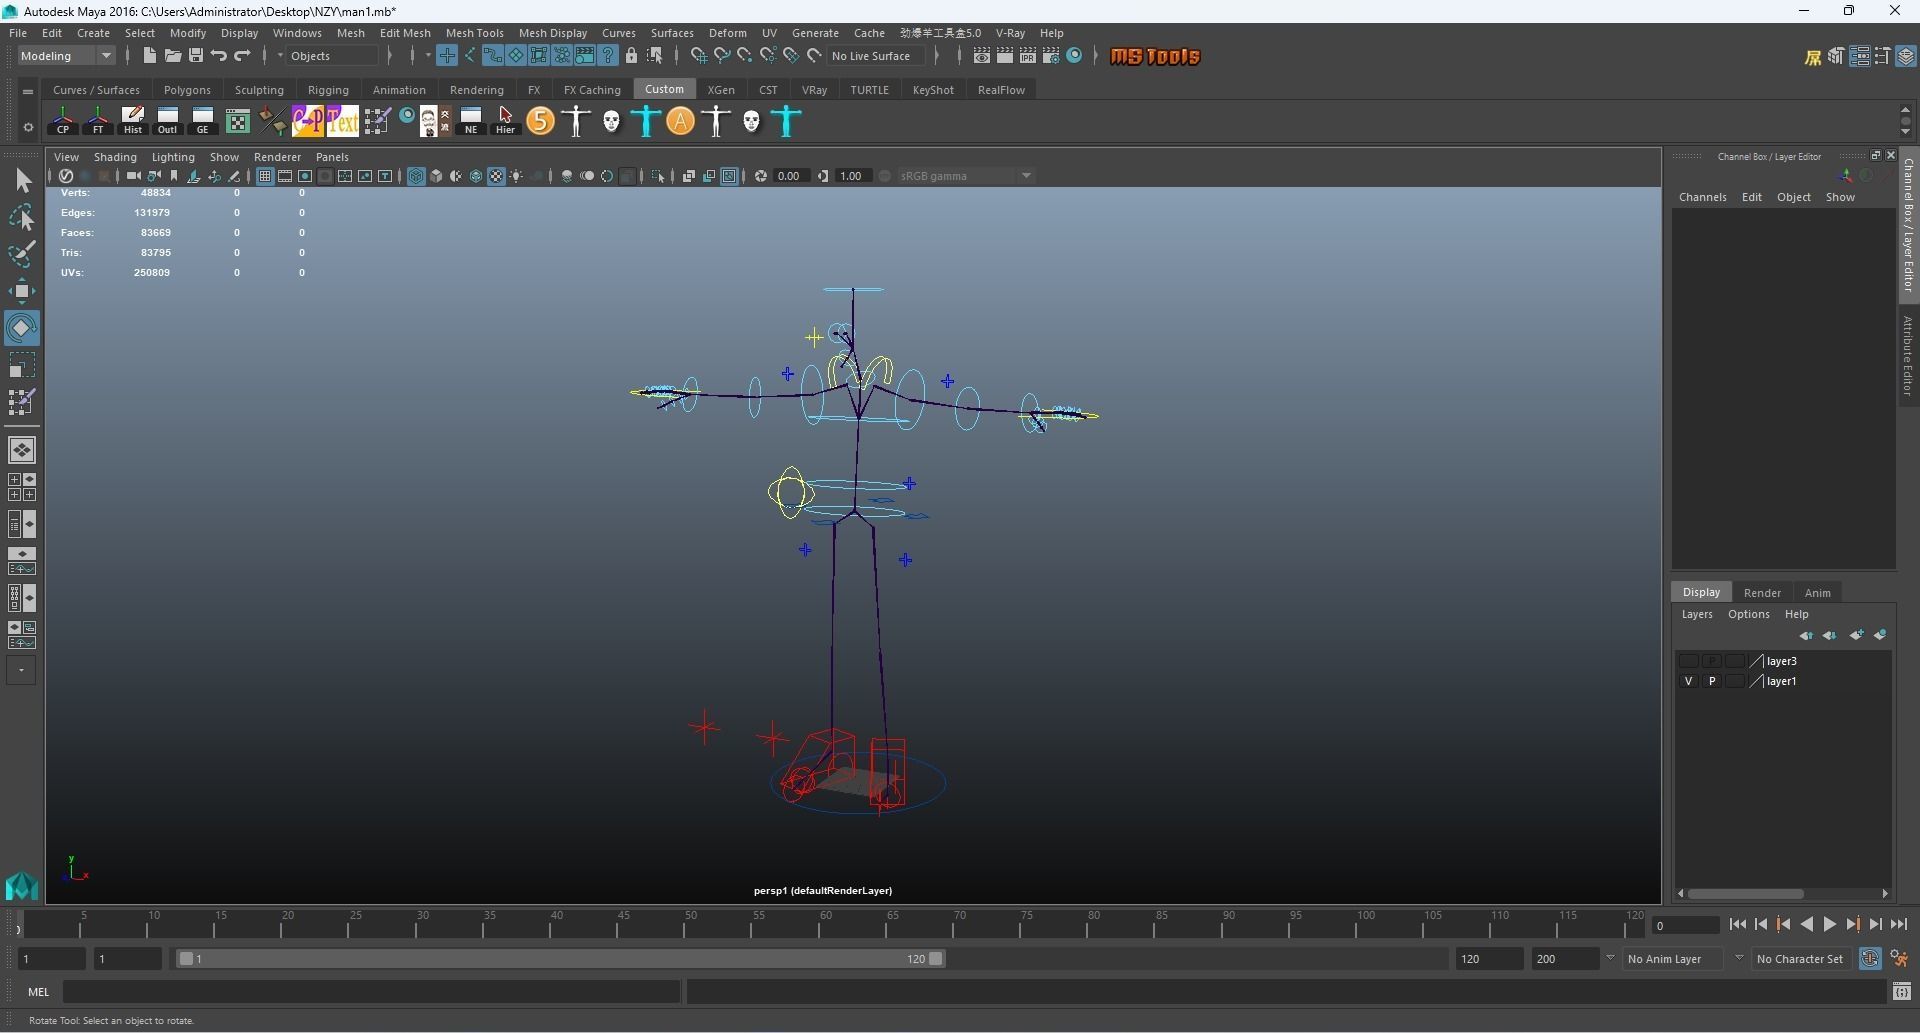Click the NE node editor shelf icon

(471, 121)
